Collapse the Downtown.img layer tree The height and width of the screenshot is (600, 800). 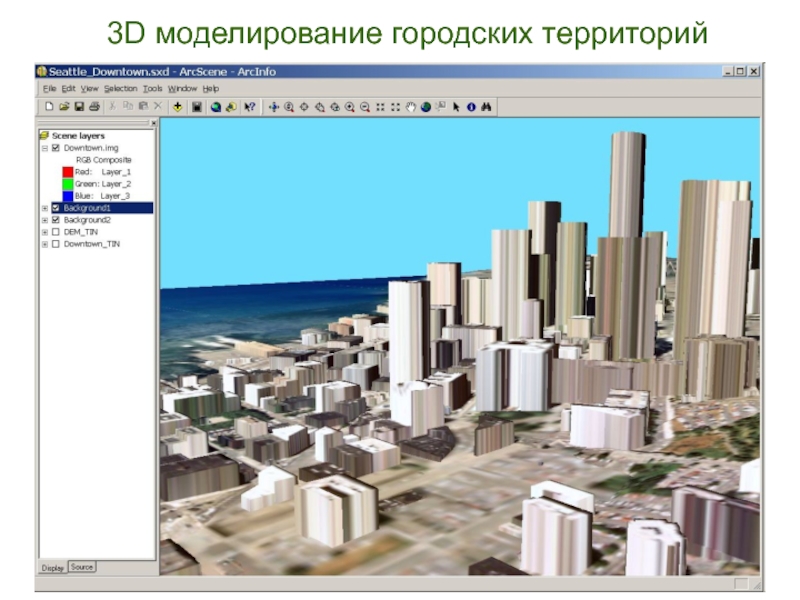tap(45, 148)
